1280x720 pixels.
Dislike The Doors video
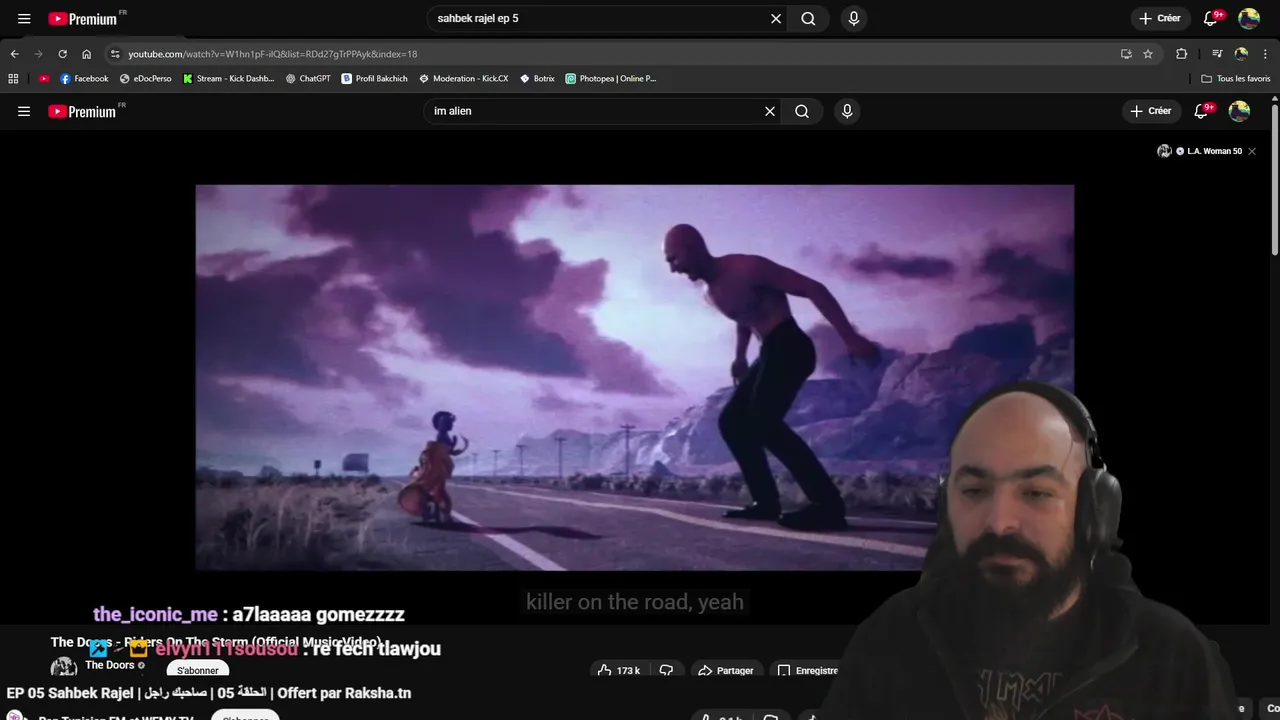(666, 670)
